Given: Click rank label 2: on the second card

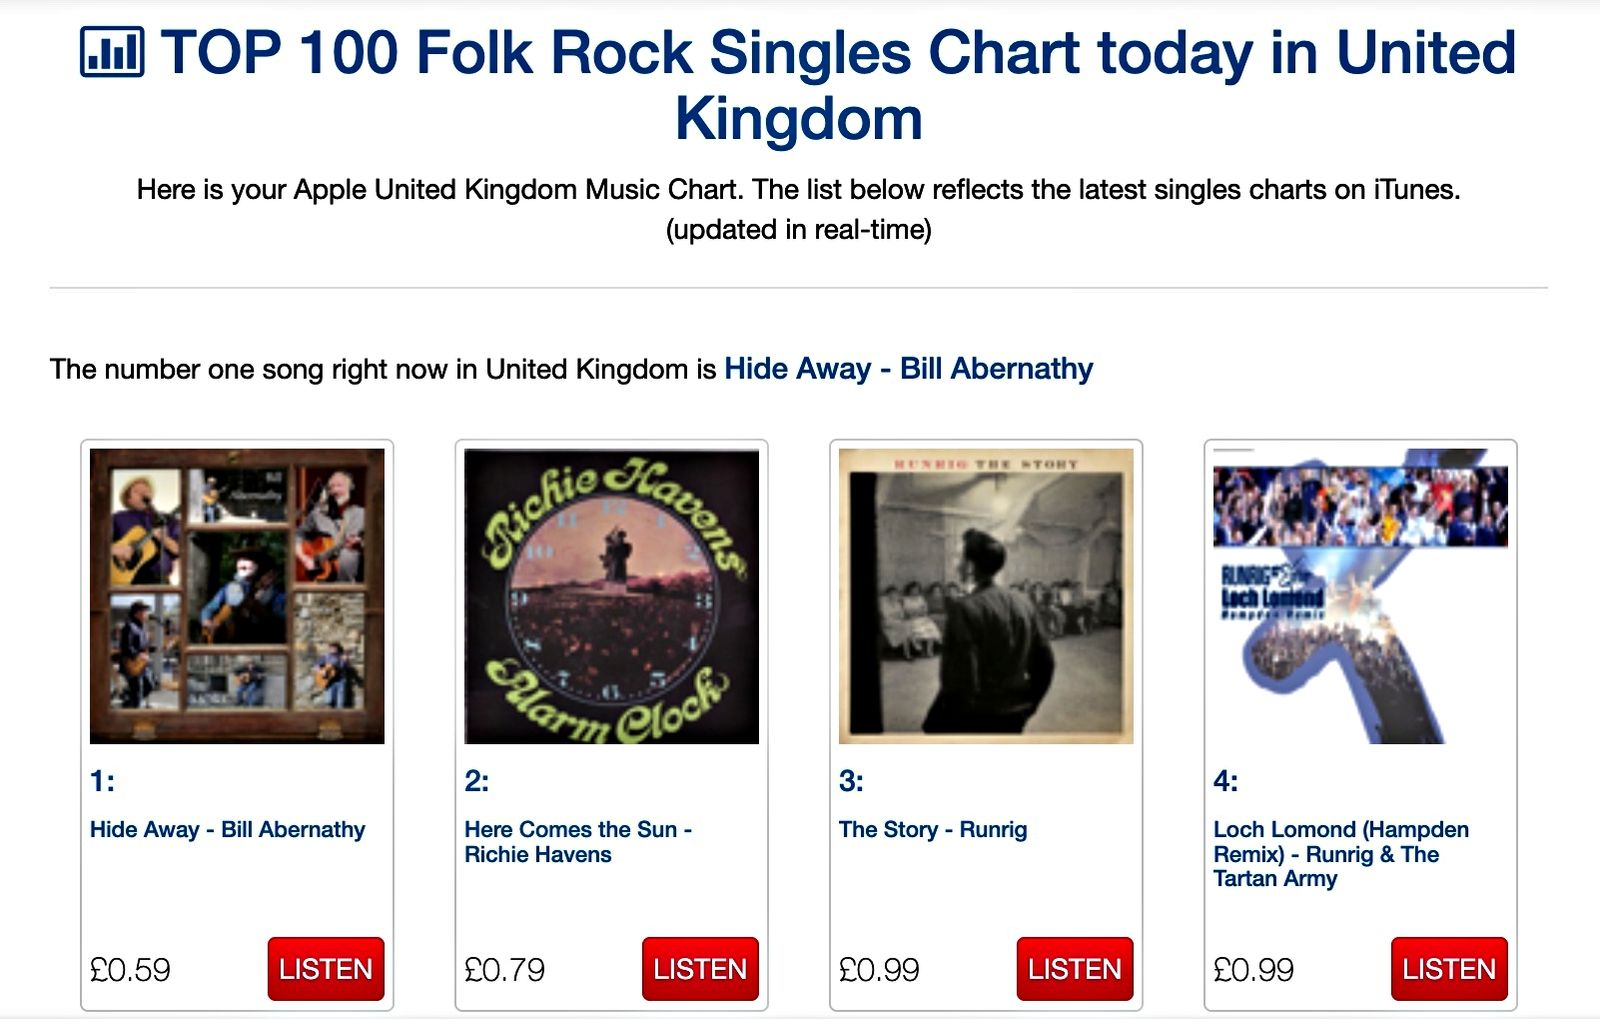Looking at the screenshot, I should tap(477, 781).
